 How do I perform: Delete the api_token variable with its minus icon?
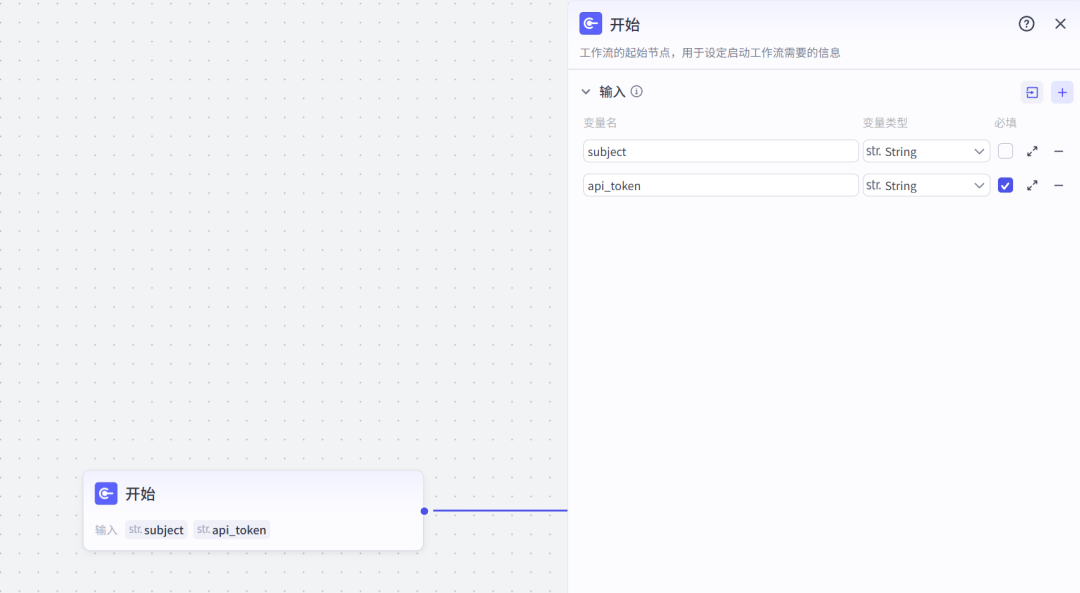coord(1059,185)
